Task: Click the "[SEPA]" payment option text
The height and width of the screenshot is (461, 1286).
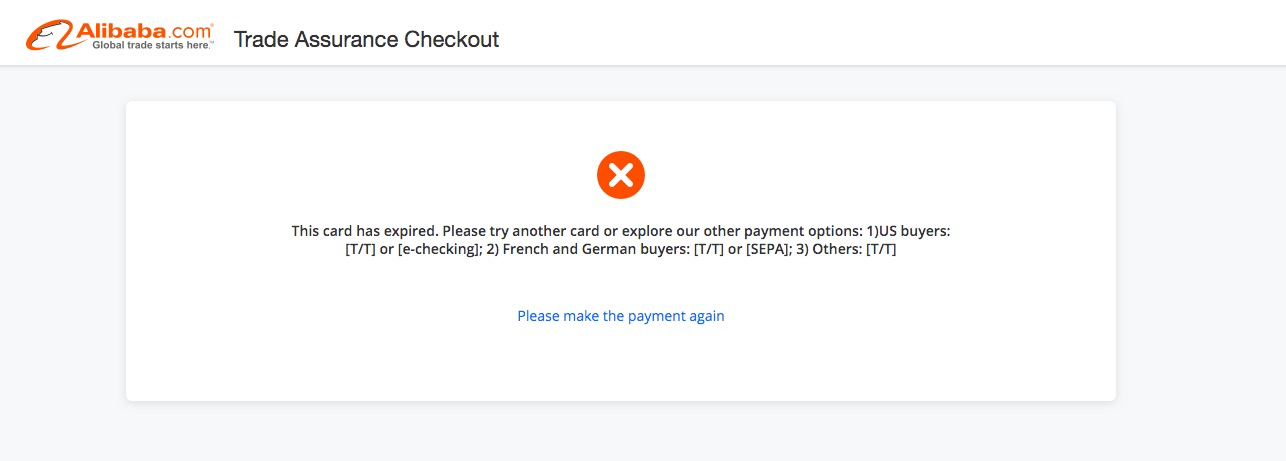Action: tap(764, 250)
